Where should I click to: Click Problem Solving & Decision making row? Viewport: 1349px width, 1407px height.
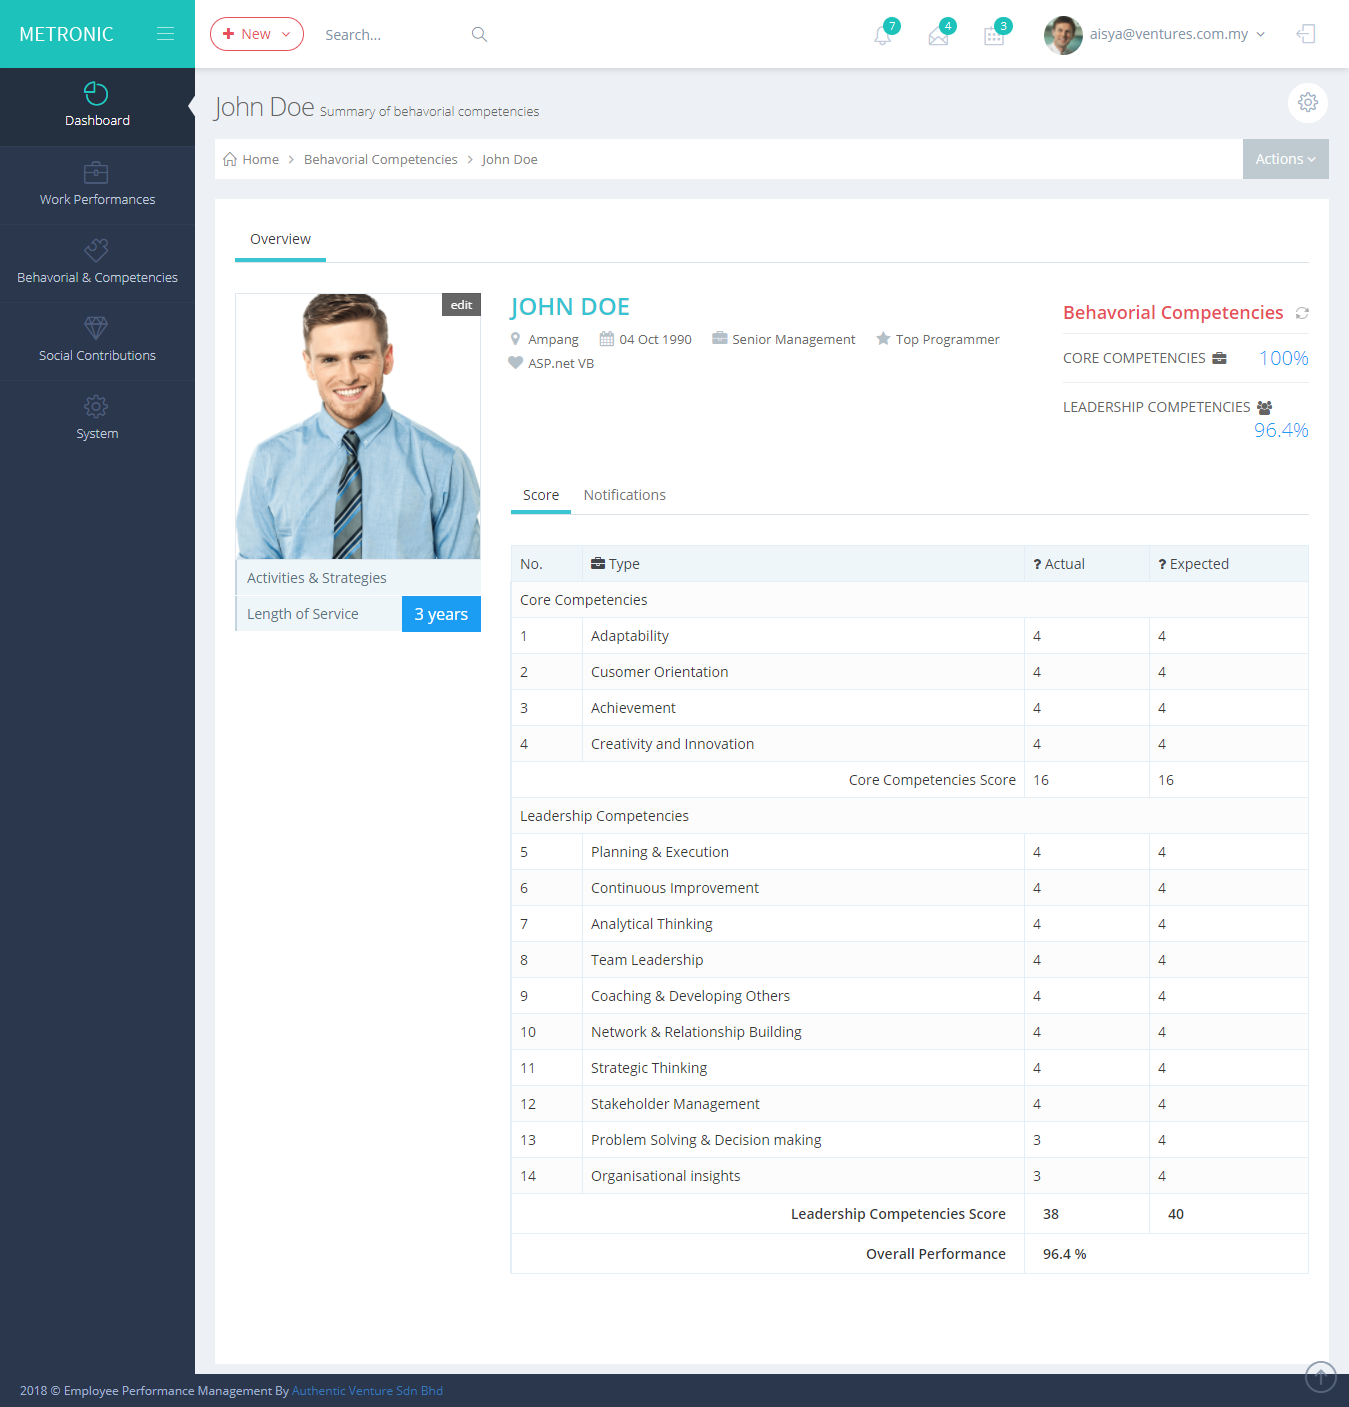tap(909, 1140)
